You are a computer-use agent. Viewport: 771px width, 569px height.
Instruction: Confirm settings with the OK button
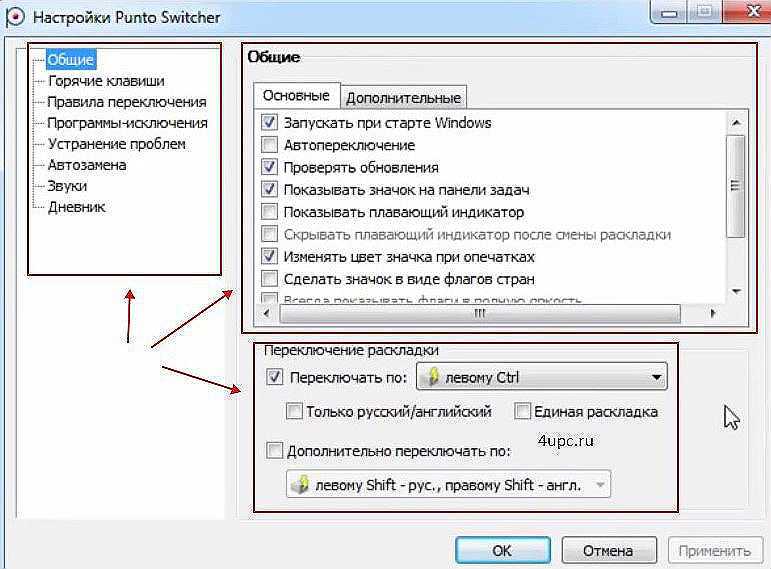coord(503,550)
